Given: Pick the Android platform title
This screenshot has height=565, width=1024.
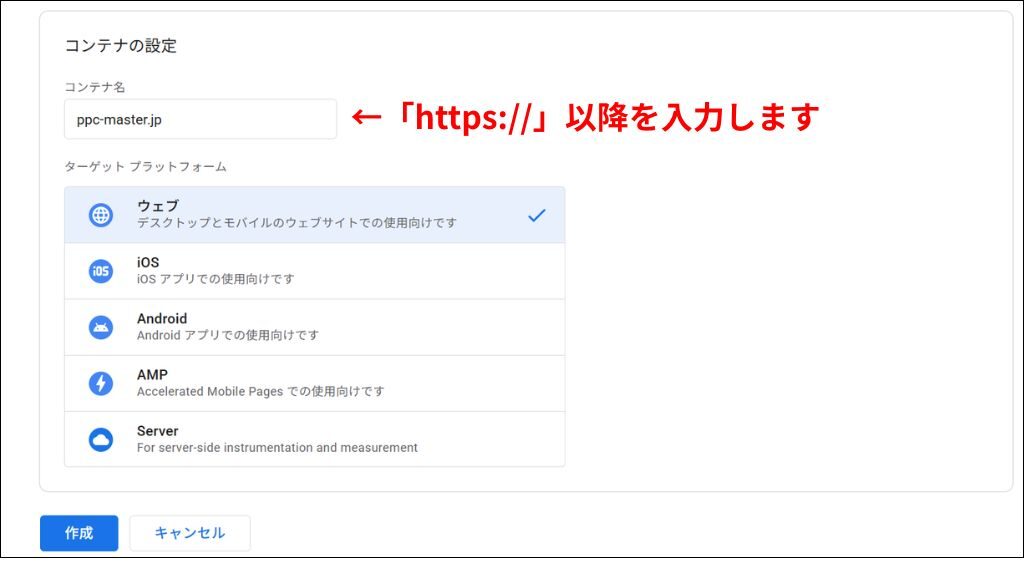Looking at the screenshot, I should click(x=162, y=318).
